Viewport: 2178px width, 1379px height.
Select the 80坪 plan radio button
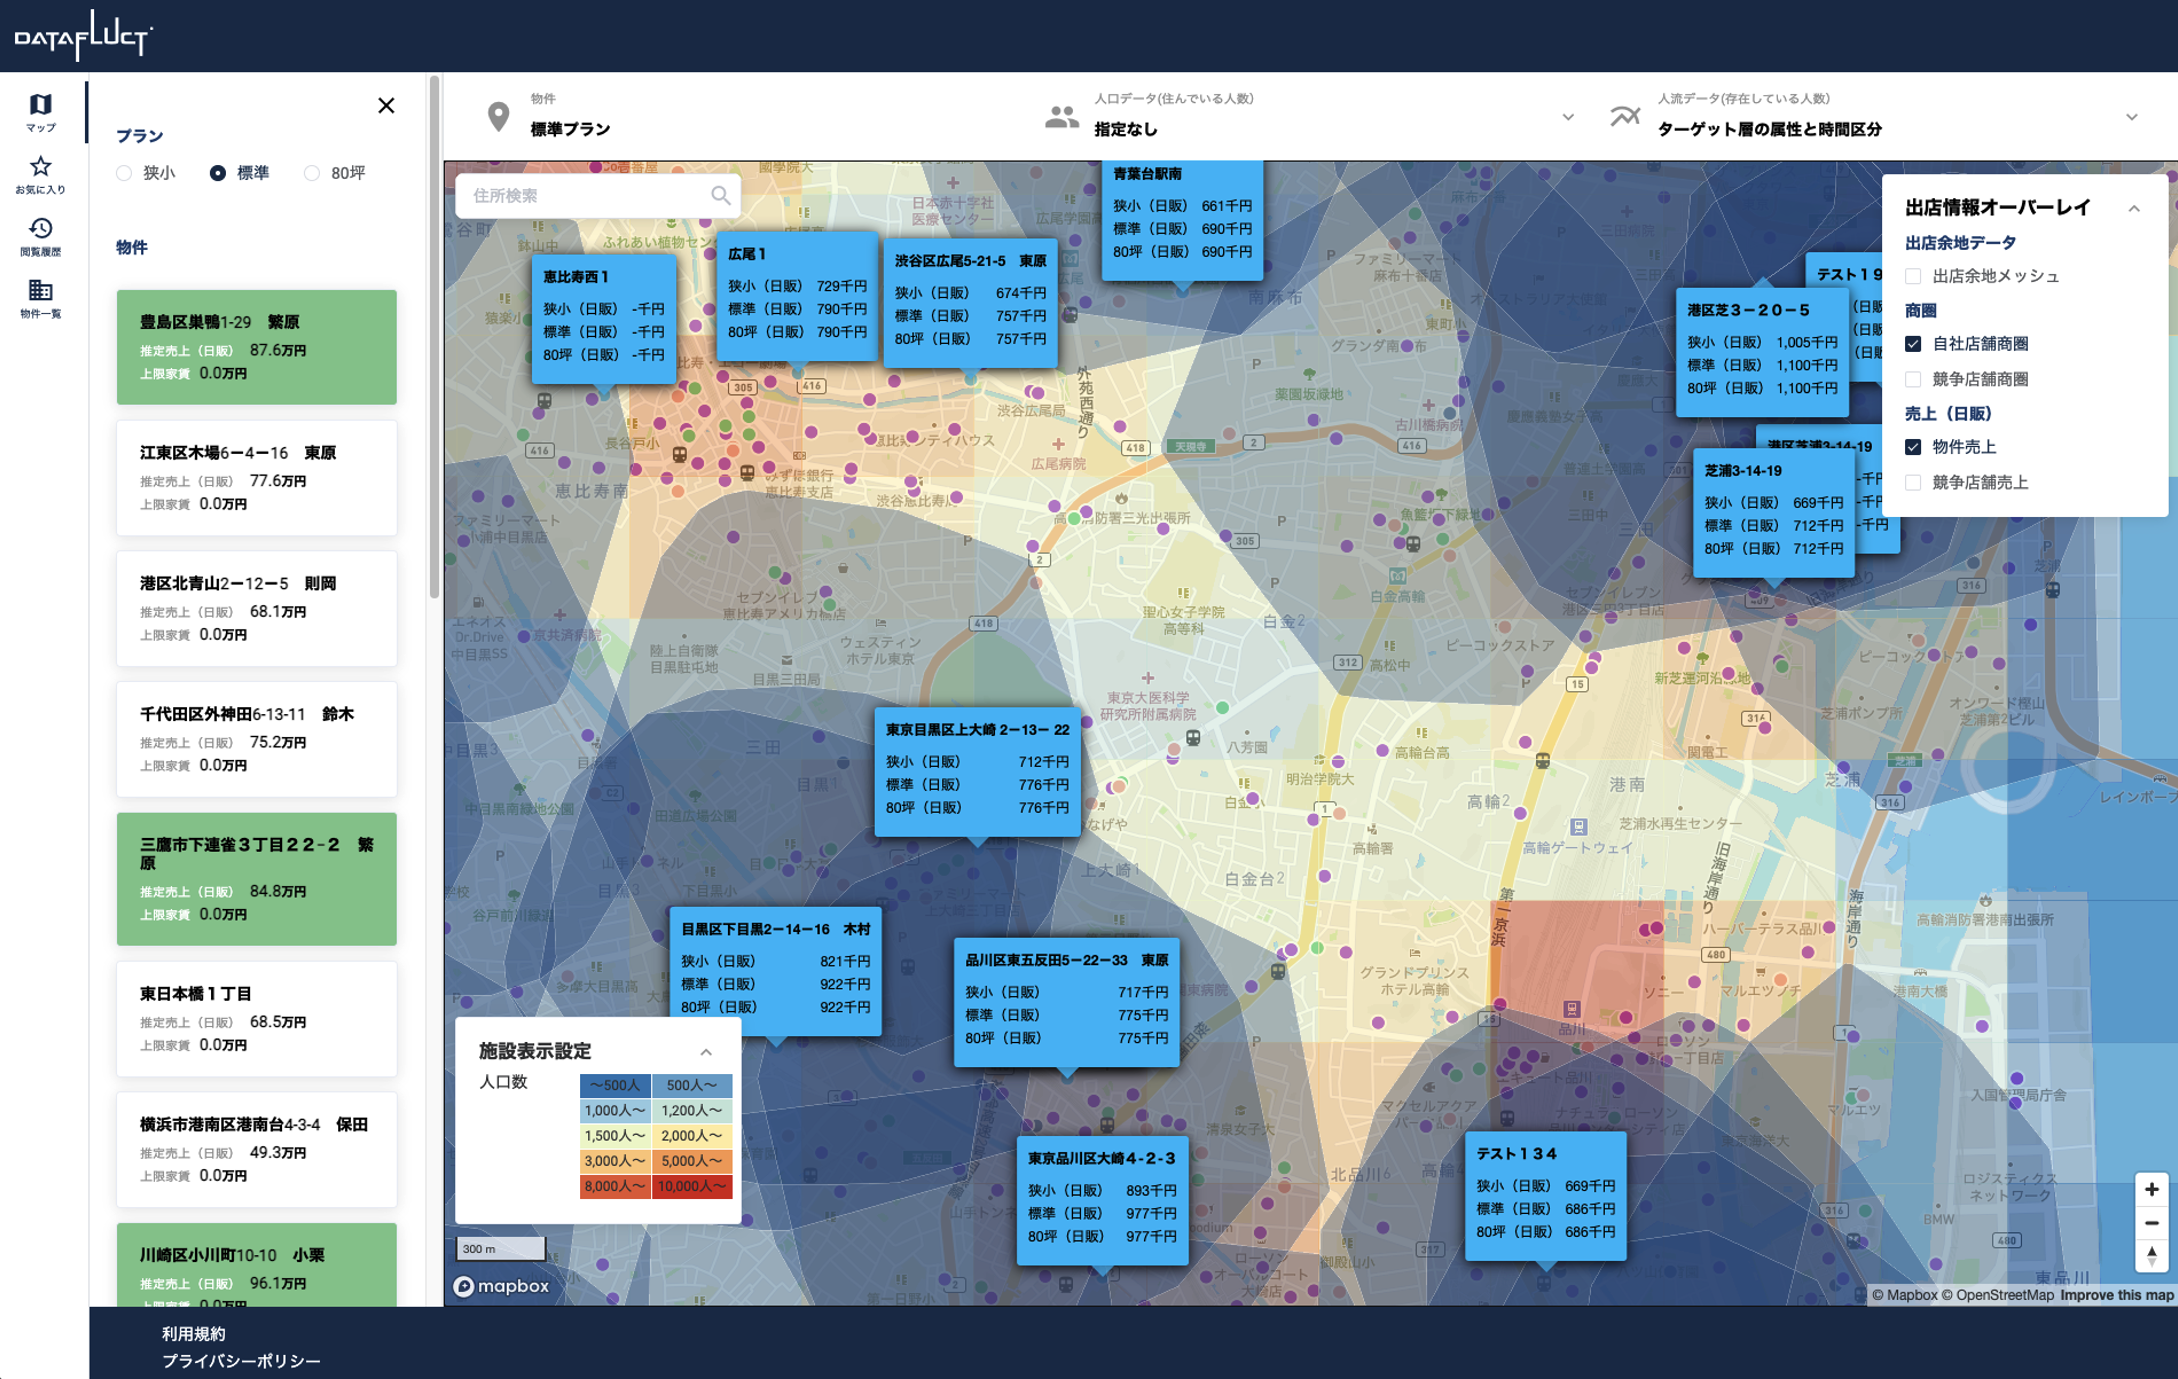(x=312, y=173)
